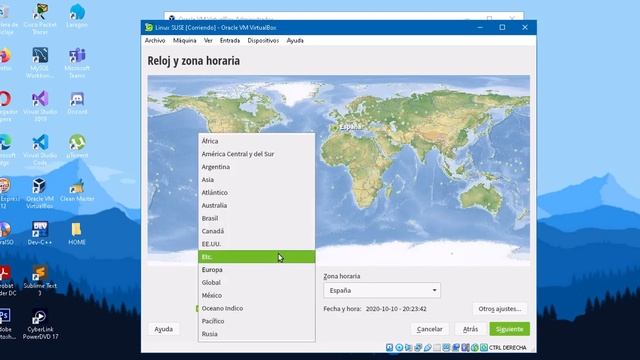The width and height of the screenshot is (640, 360).
Task: Open the Archivo menu
Action: click(155, 40)
